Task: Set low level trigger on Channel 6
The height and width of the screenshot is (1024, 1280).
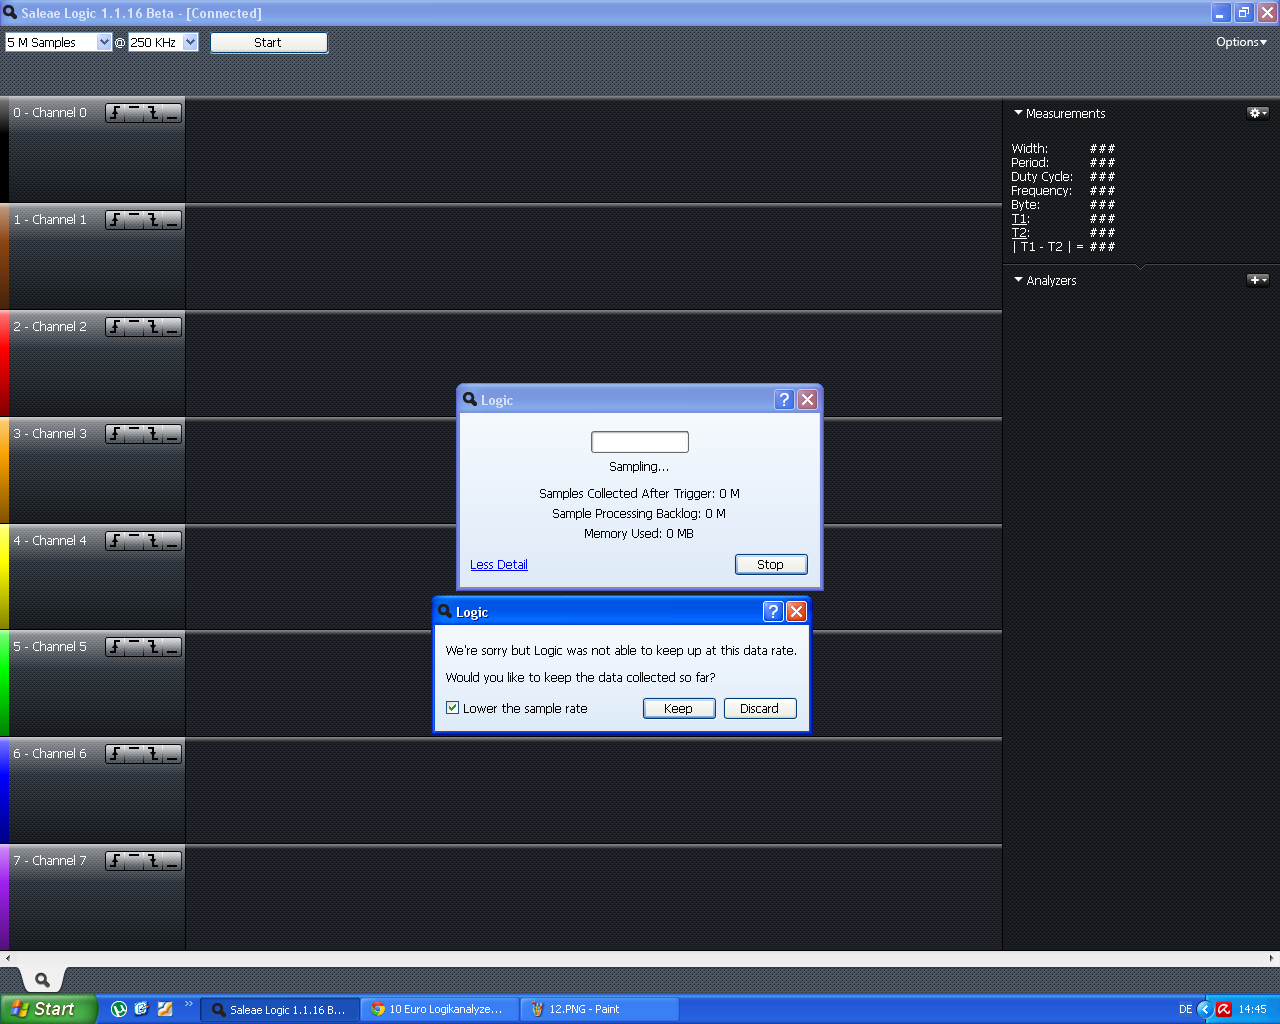Action: tap(172, 754)
